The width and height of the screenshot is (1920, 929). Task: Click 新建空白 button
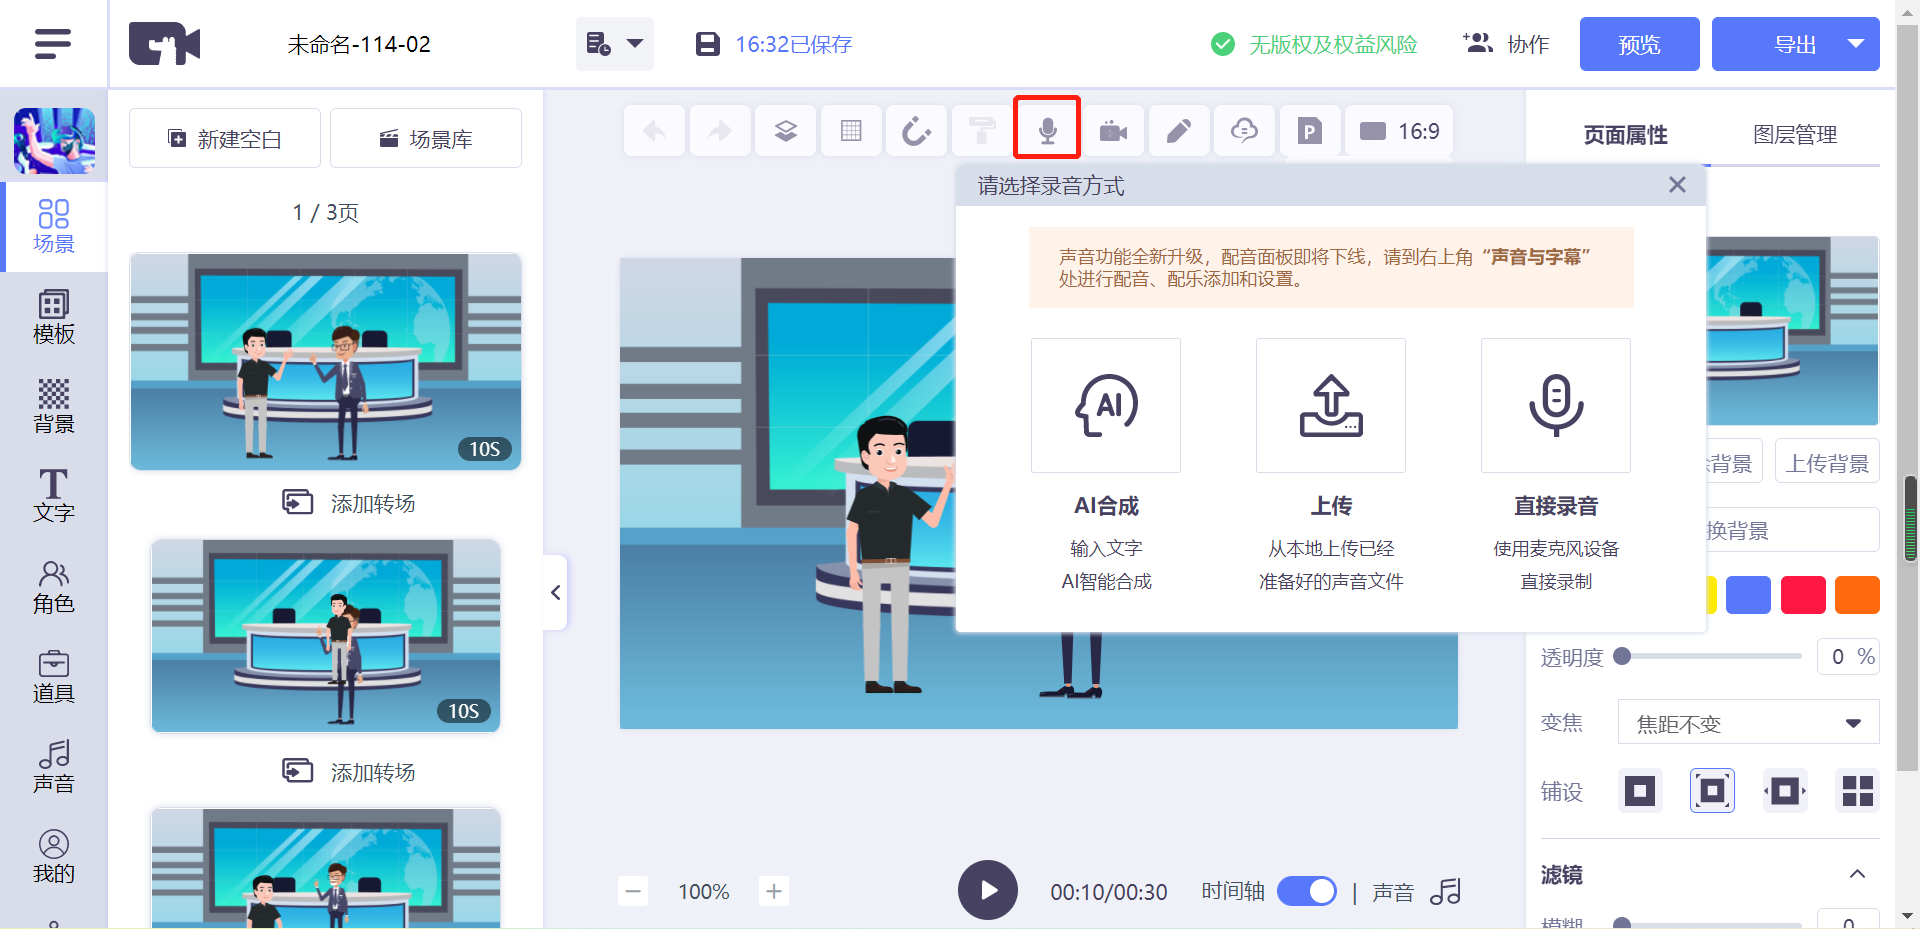pos(225,138)
